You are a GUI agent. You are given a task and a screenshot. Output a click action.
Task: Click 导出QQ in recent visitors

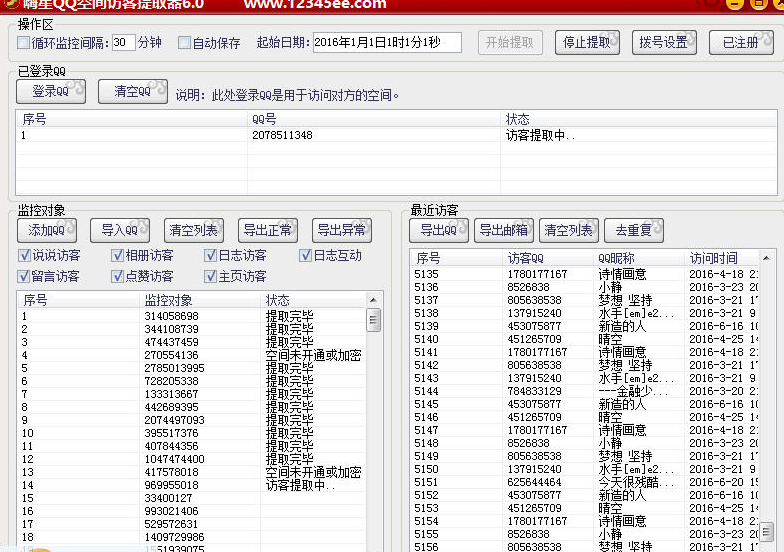439,230
